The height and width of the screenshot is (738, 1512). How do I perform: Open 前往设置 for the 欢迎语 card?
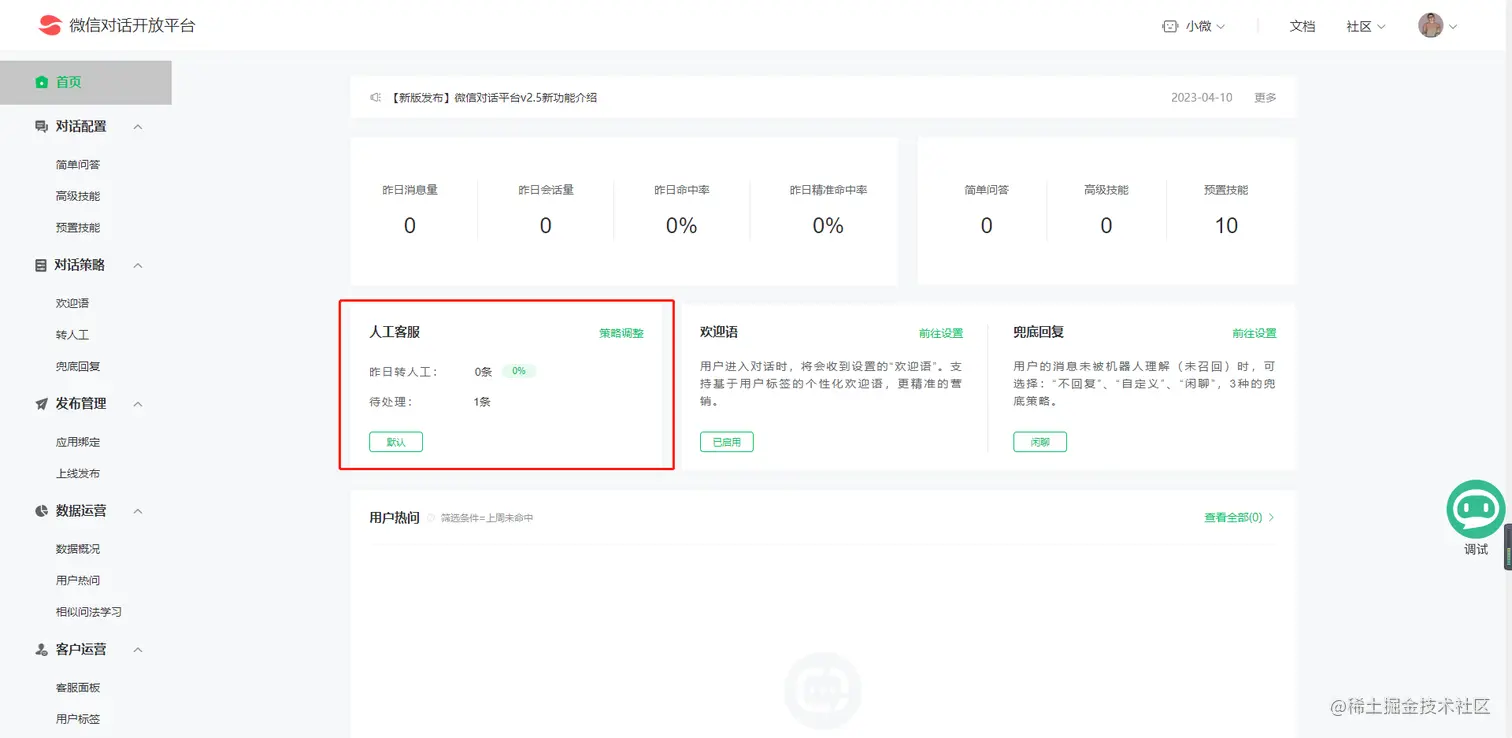point(941,333)
